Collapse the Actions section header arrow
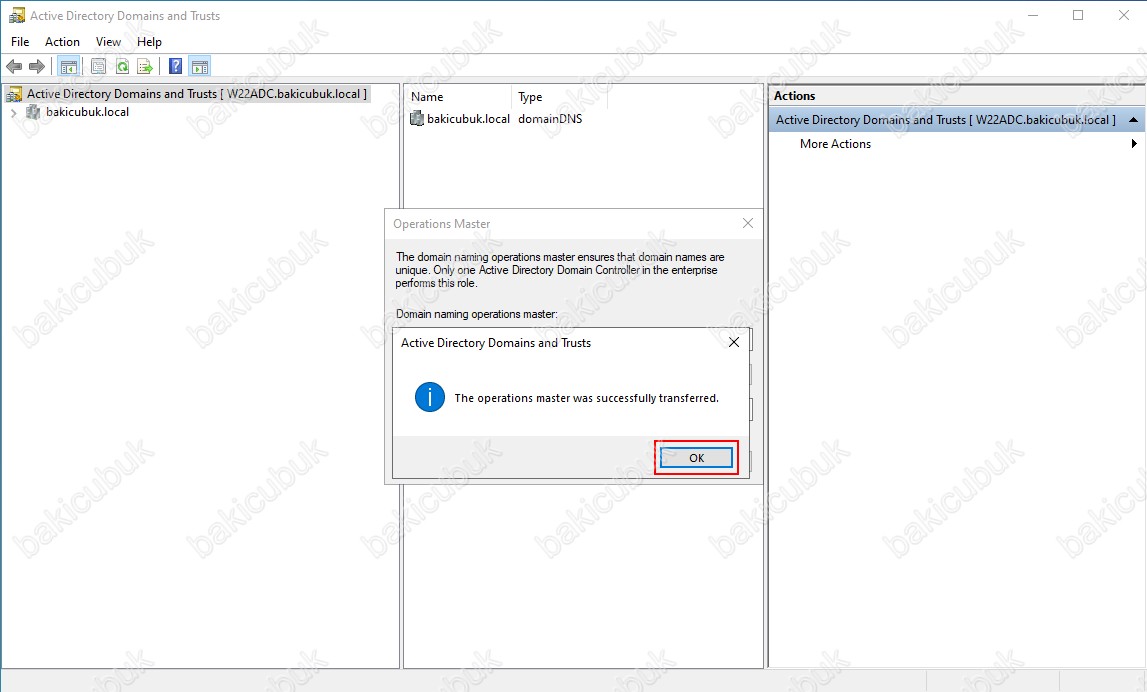Viewport: 1147px width, 692px height. pyautogui.click(x=1133, y=119)
